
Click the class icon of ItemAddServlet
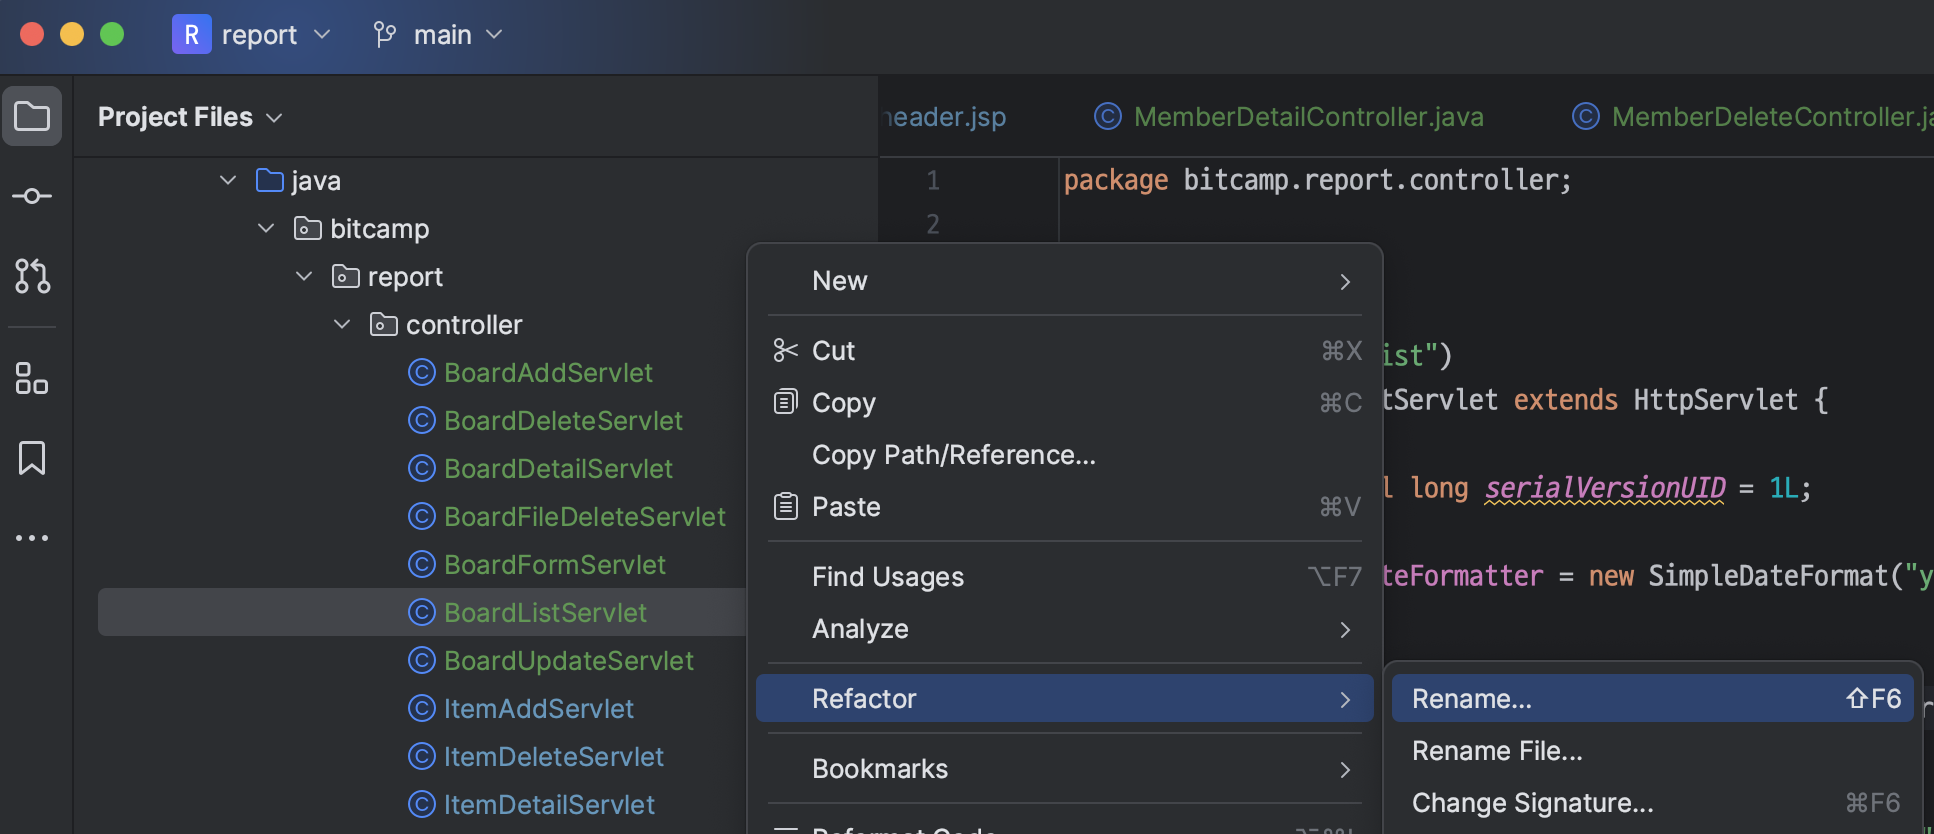[422, 708]
